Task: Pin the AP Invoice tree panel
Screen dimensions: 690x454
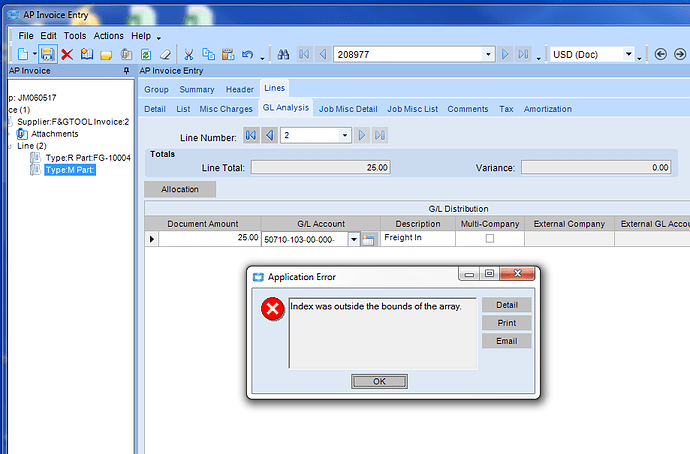Action: point(126,71)
